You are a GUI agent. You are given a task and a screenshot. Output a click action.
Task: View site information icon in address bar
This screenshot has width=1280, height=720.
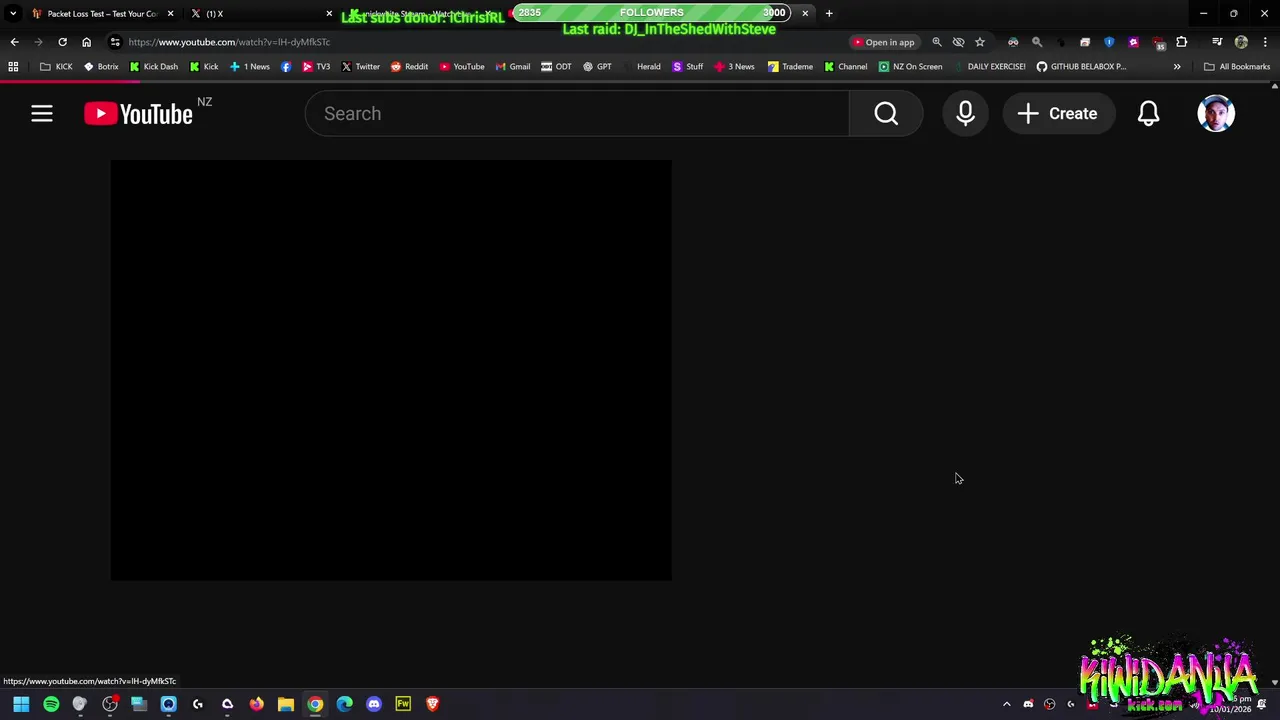(x=115, y=42)
